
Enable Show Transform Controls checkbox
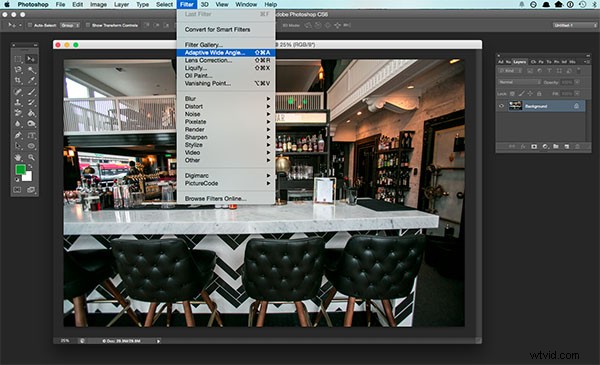[88, 25]
